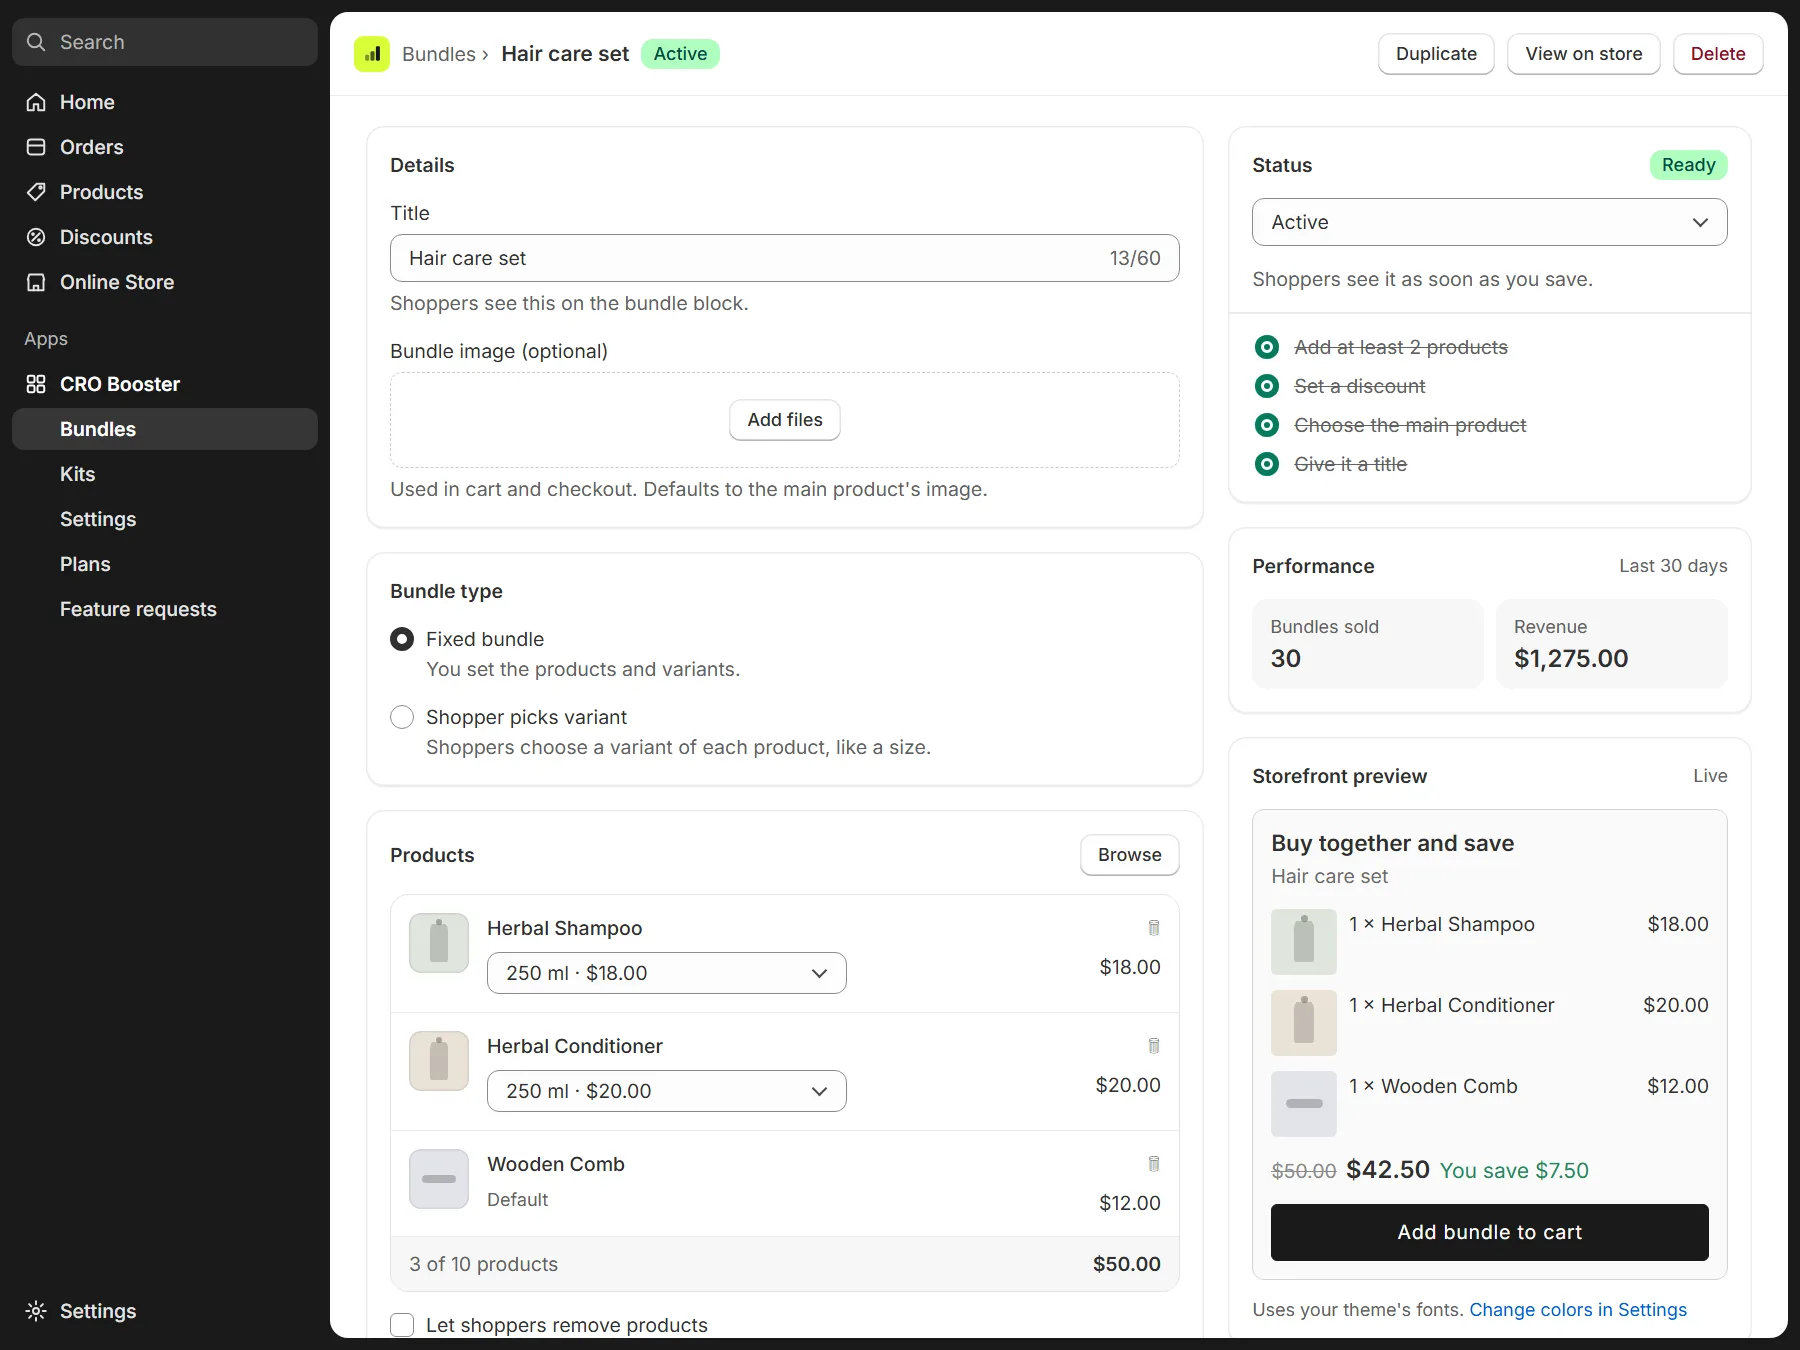The height and width of the screenshot is (1350, 1800).
Task: Click 'Give it a title' check icon
Action: (x=1267, y=464)
